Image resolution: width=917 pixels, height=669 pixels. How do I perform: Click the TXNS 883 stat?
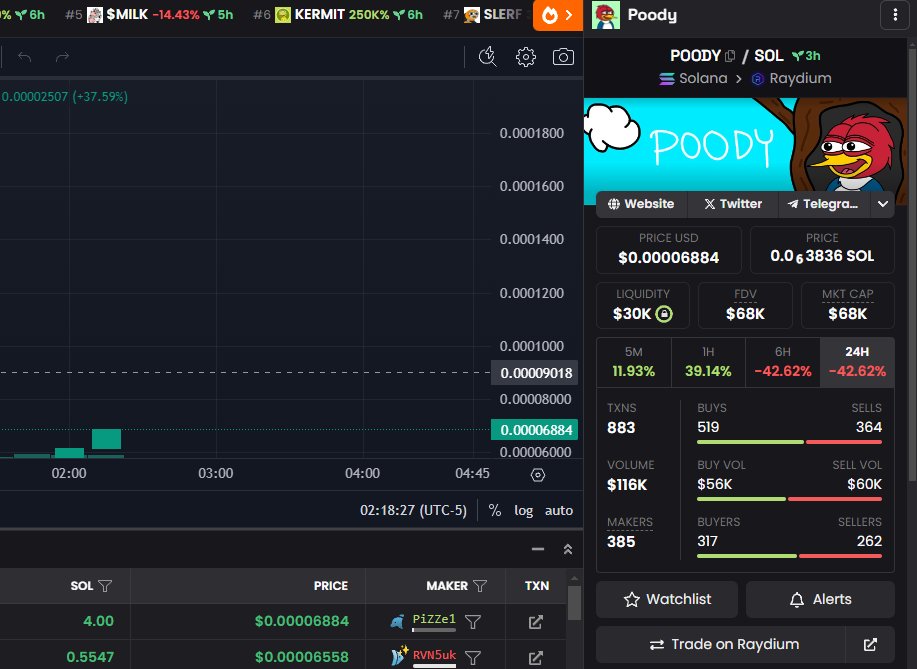tap(621, 418)
